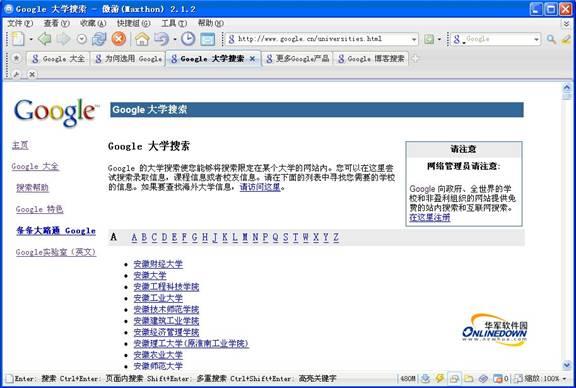Open the 缩放 100% zoom dropdown
The width and height of the screenshot is (576, 388).
pyautogui.click(x=545, y=378)
